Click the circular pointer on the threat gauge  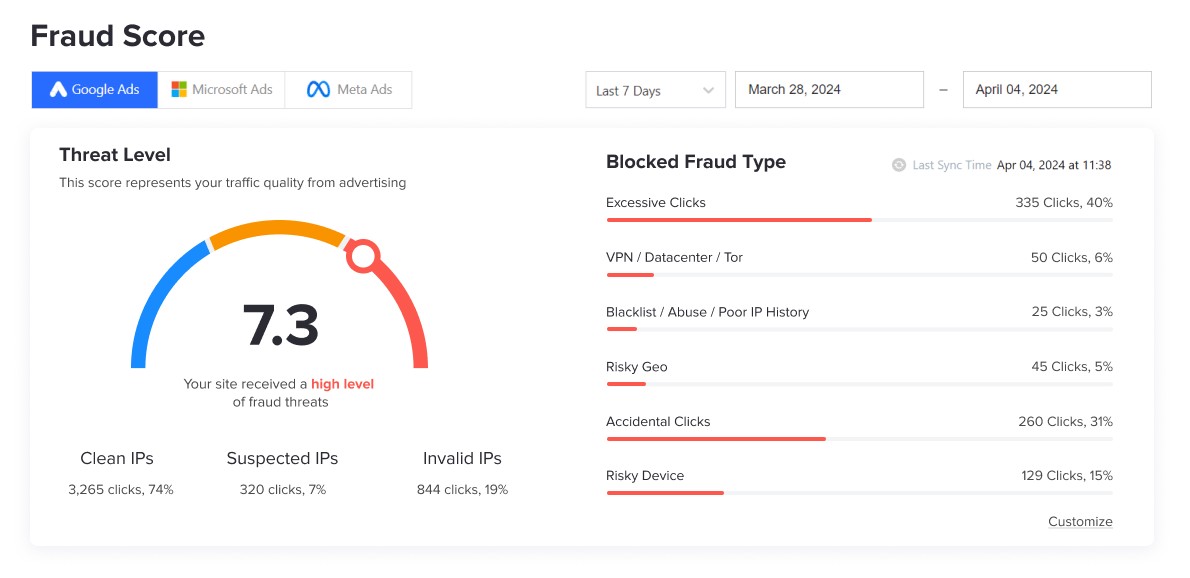(363, 258)
